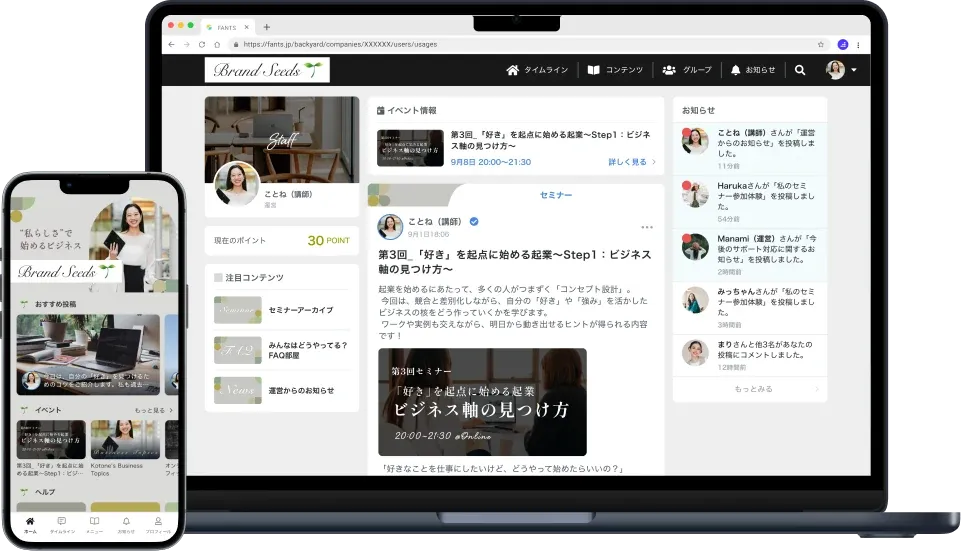
Task: Click the Seminar thumbnail in 注目コンテンツ
Action: (238, 310)
